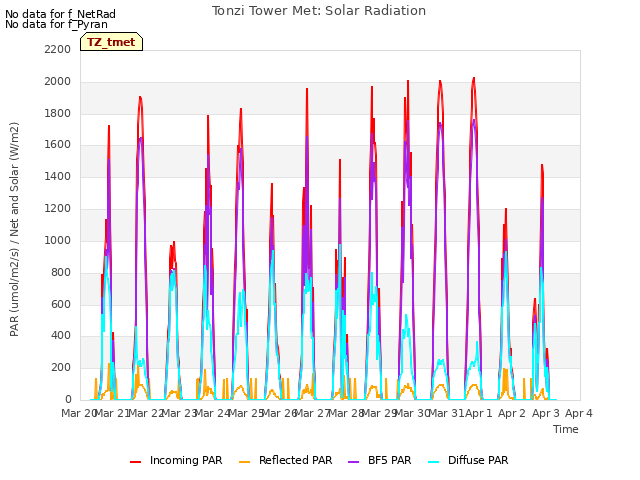Image resolution: width=640 pixels, height=480 pixels.
Task: Click the 400 y-axis tick label
Action: tap(61, 336)
